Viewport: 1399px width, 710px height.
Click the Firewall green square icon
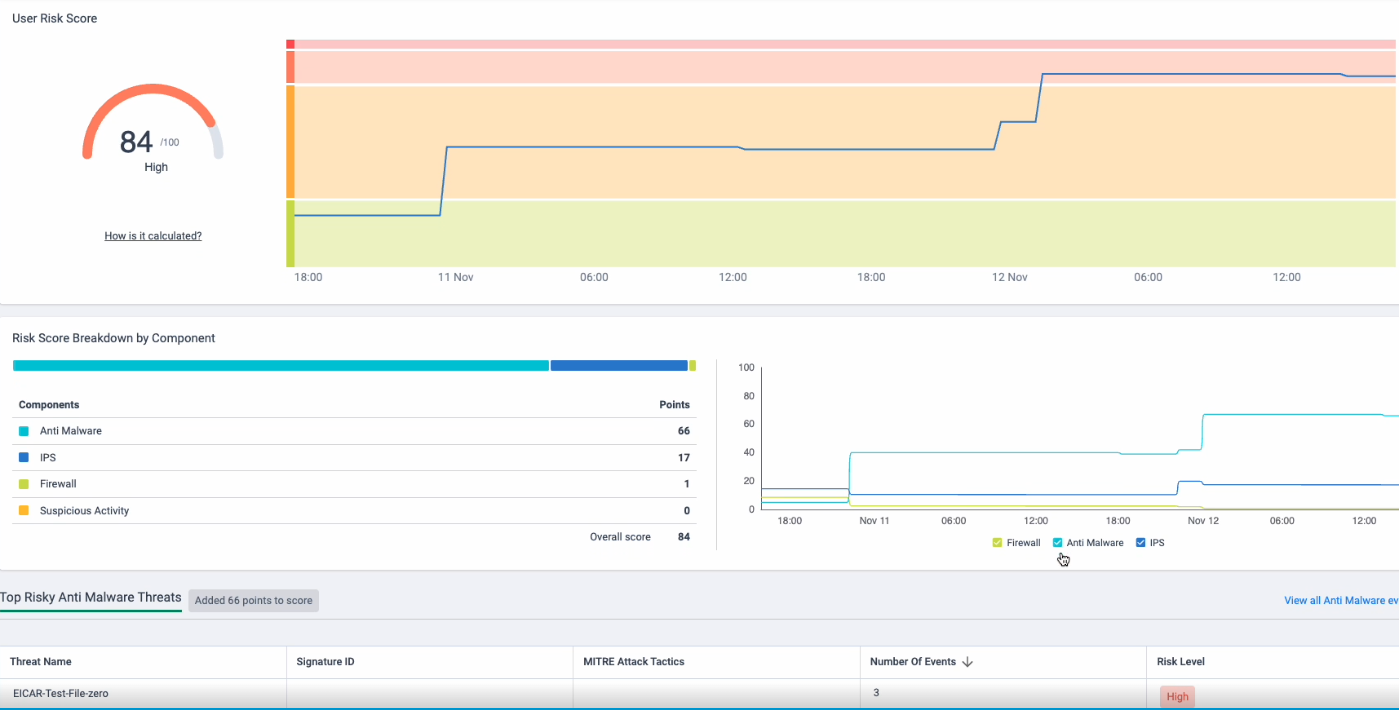pyautogui.click(x=24, y=484)
